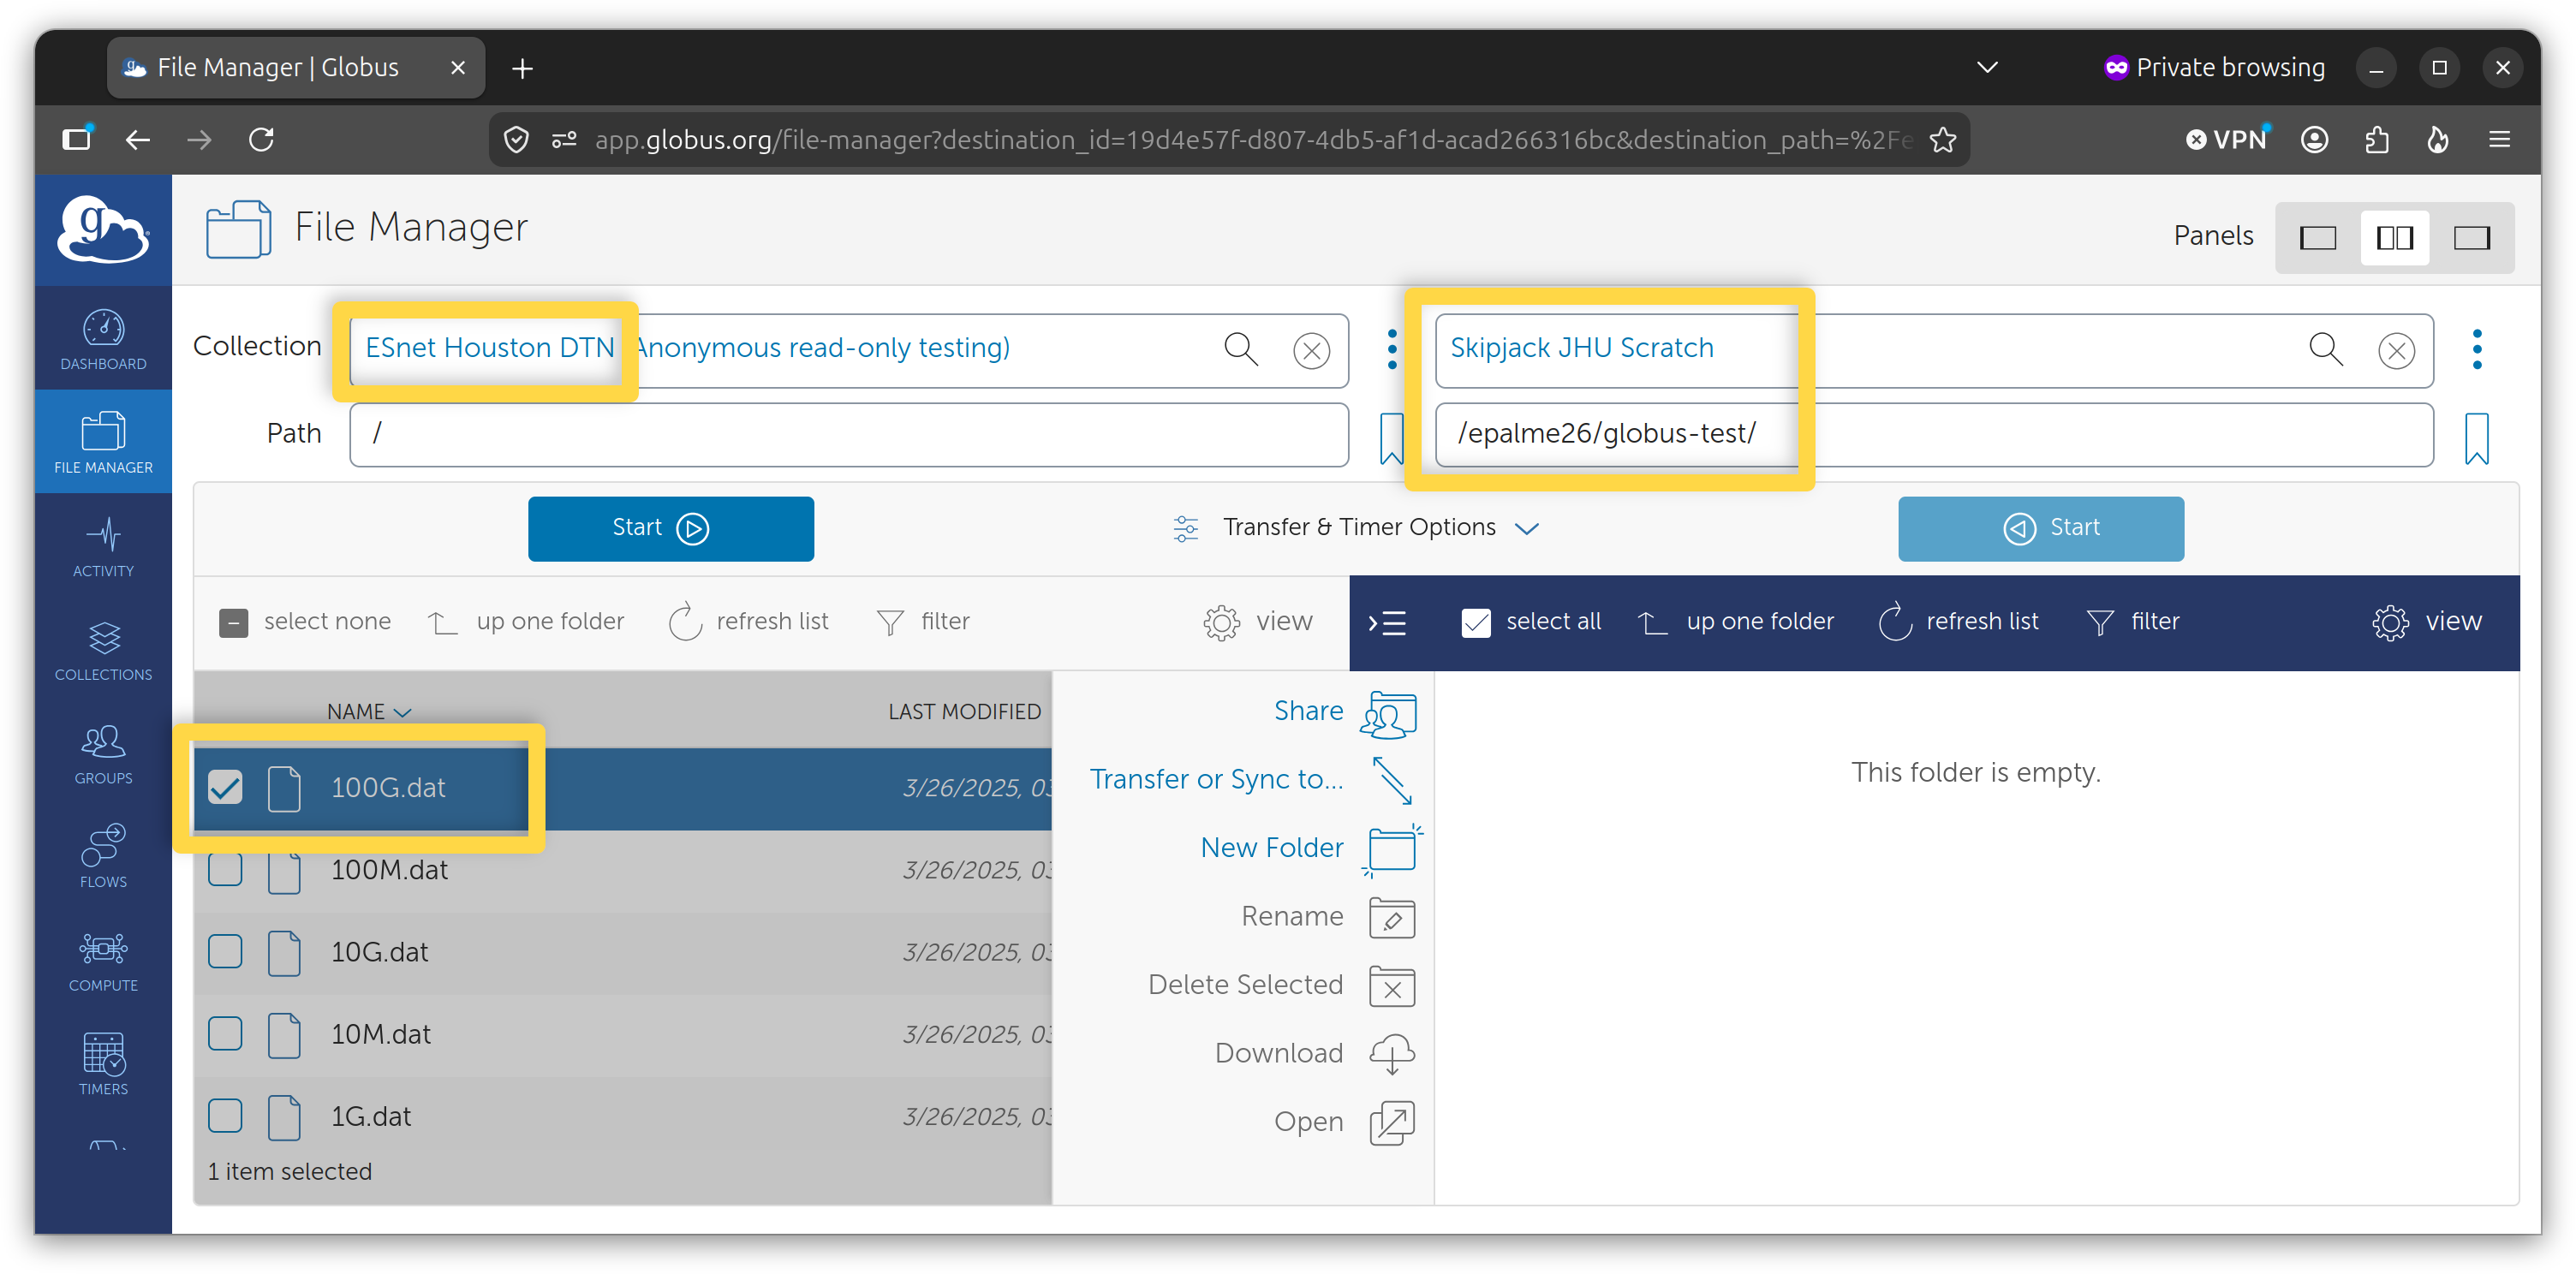
Task: Click select none in left panel
Action: pyautogui.click(x=304, y=622)
